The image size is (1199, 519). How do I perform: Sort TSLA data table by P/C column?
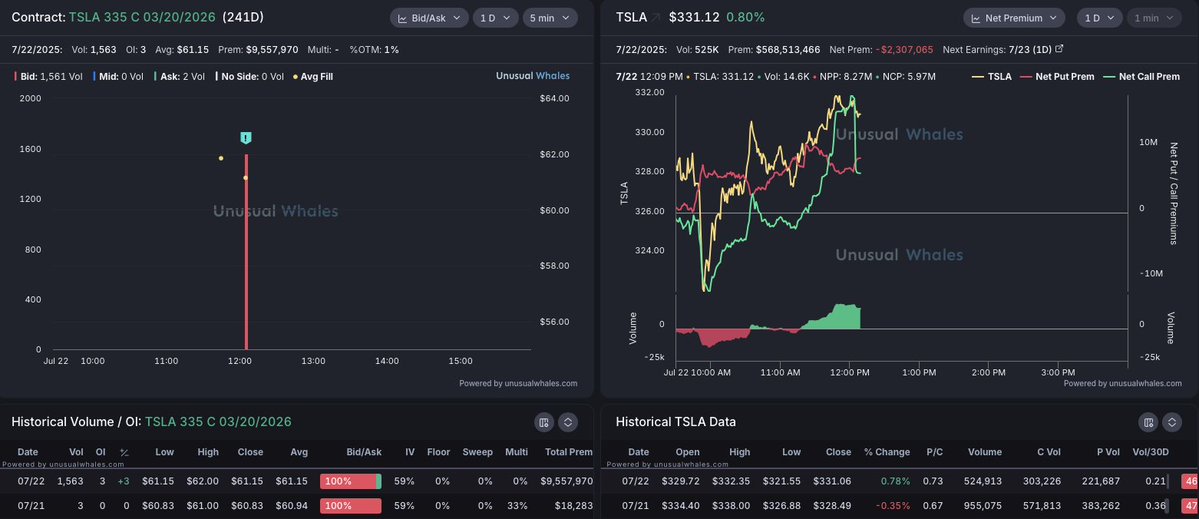coord(934,452)
